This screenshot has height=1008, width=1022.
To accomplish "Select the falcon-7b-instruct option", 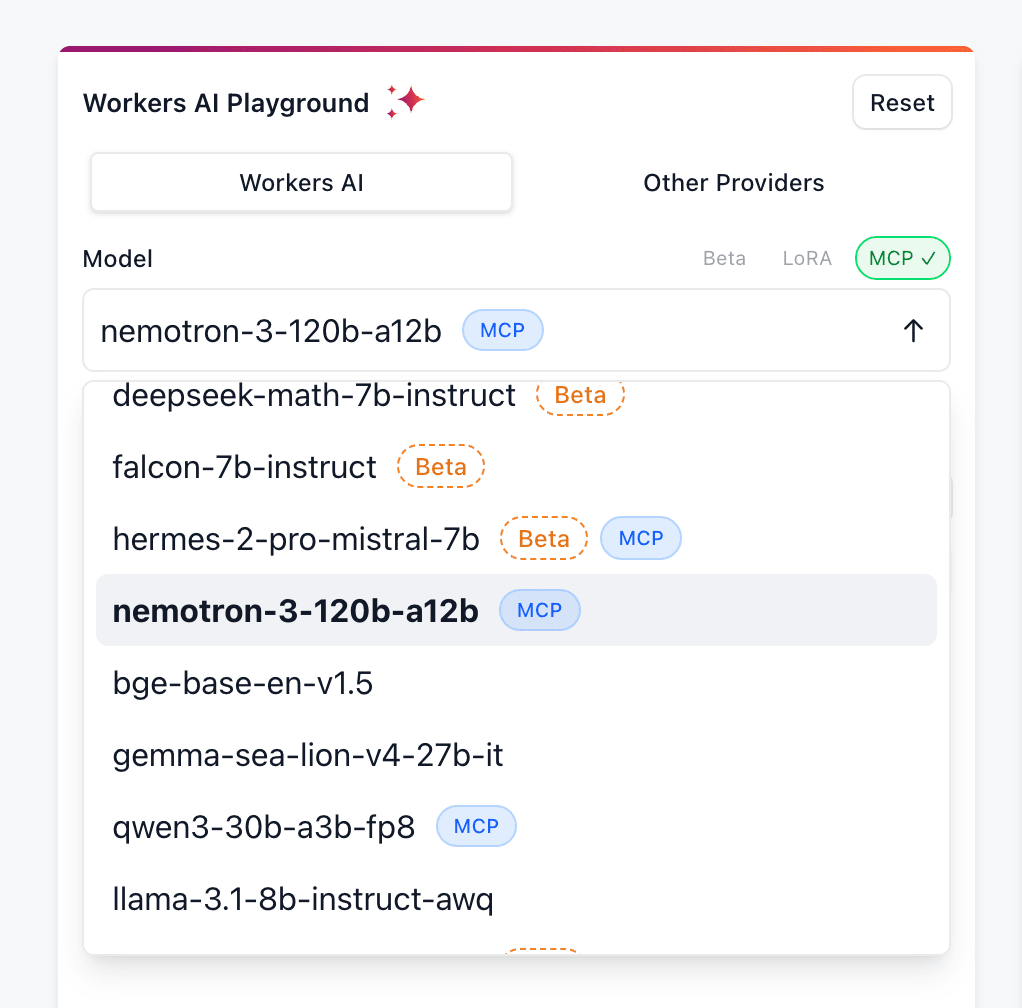I will pyautogui.click(x=245, y=467).
